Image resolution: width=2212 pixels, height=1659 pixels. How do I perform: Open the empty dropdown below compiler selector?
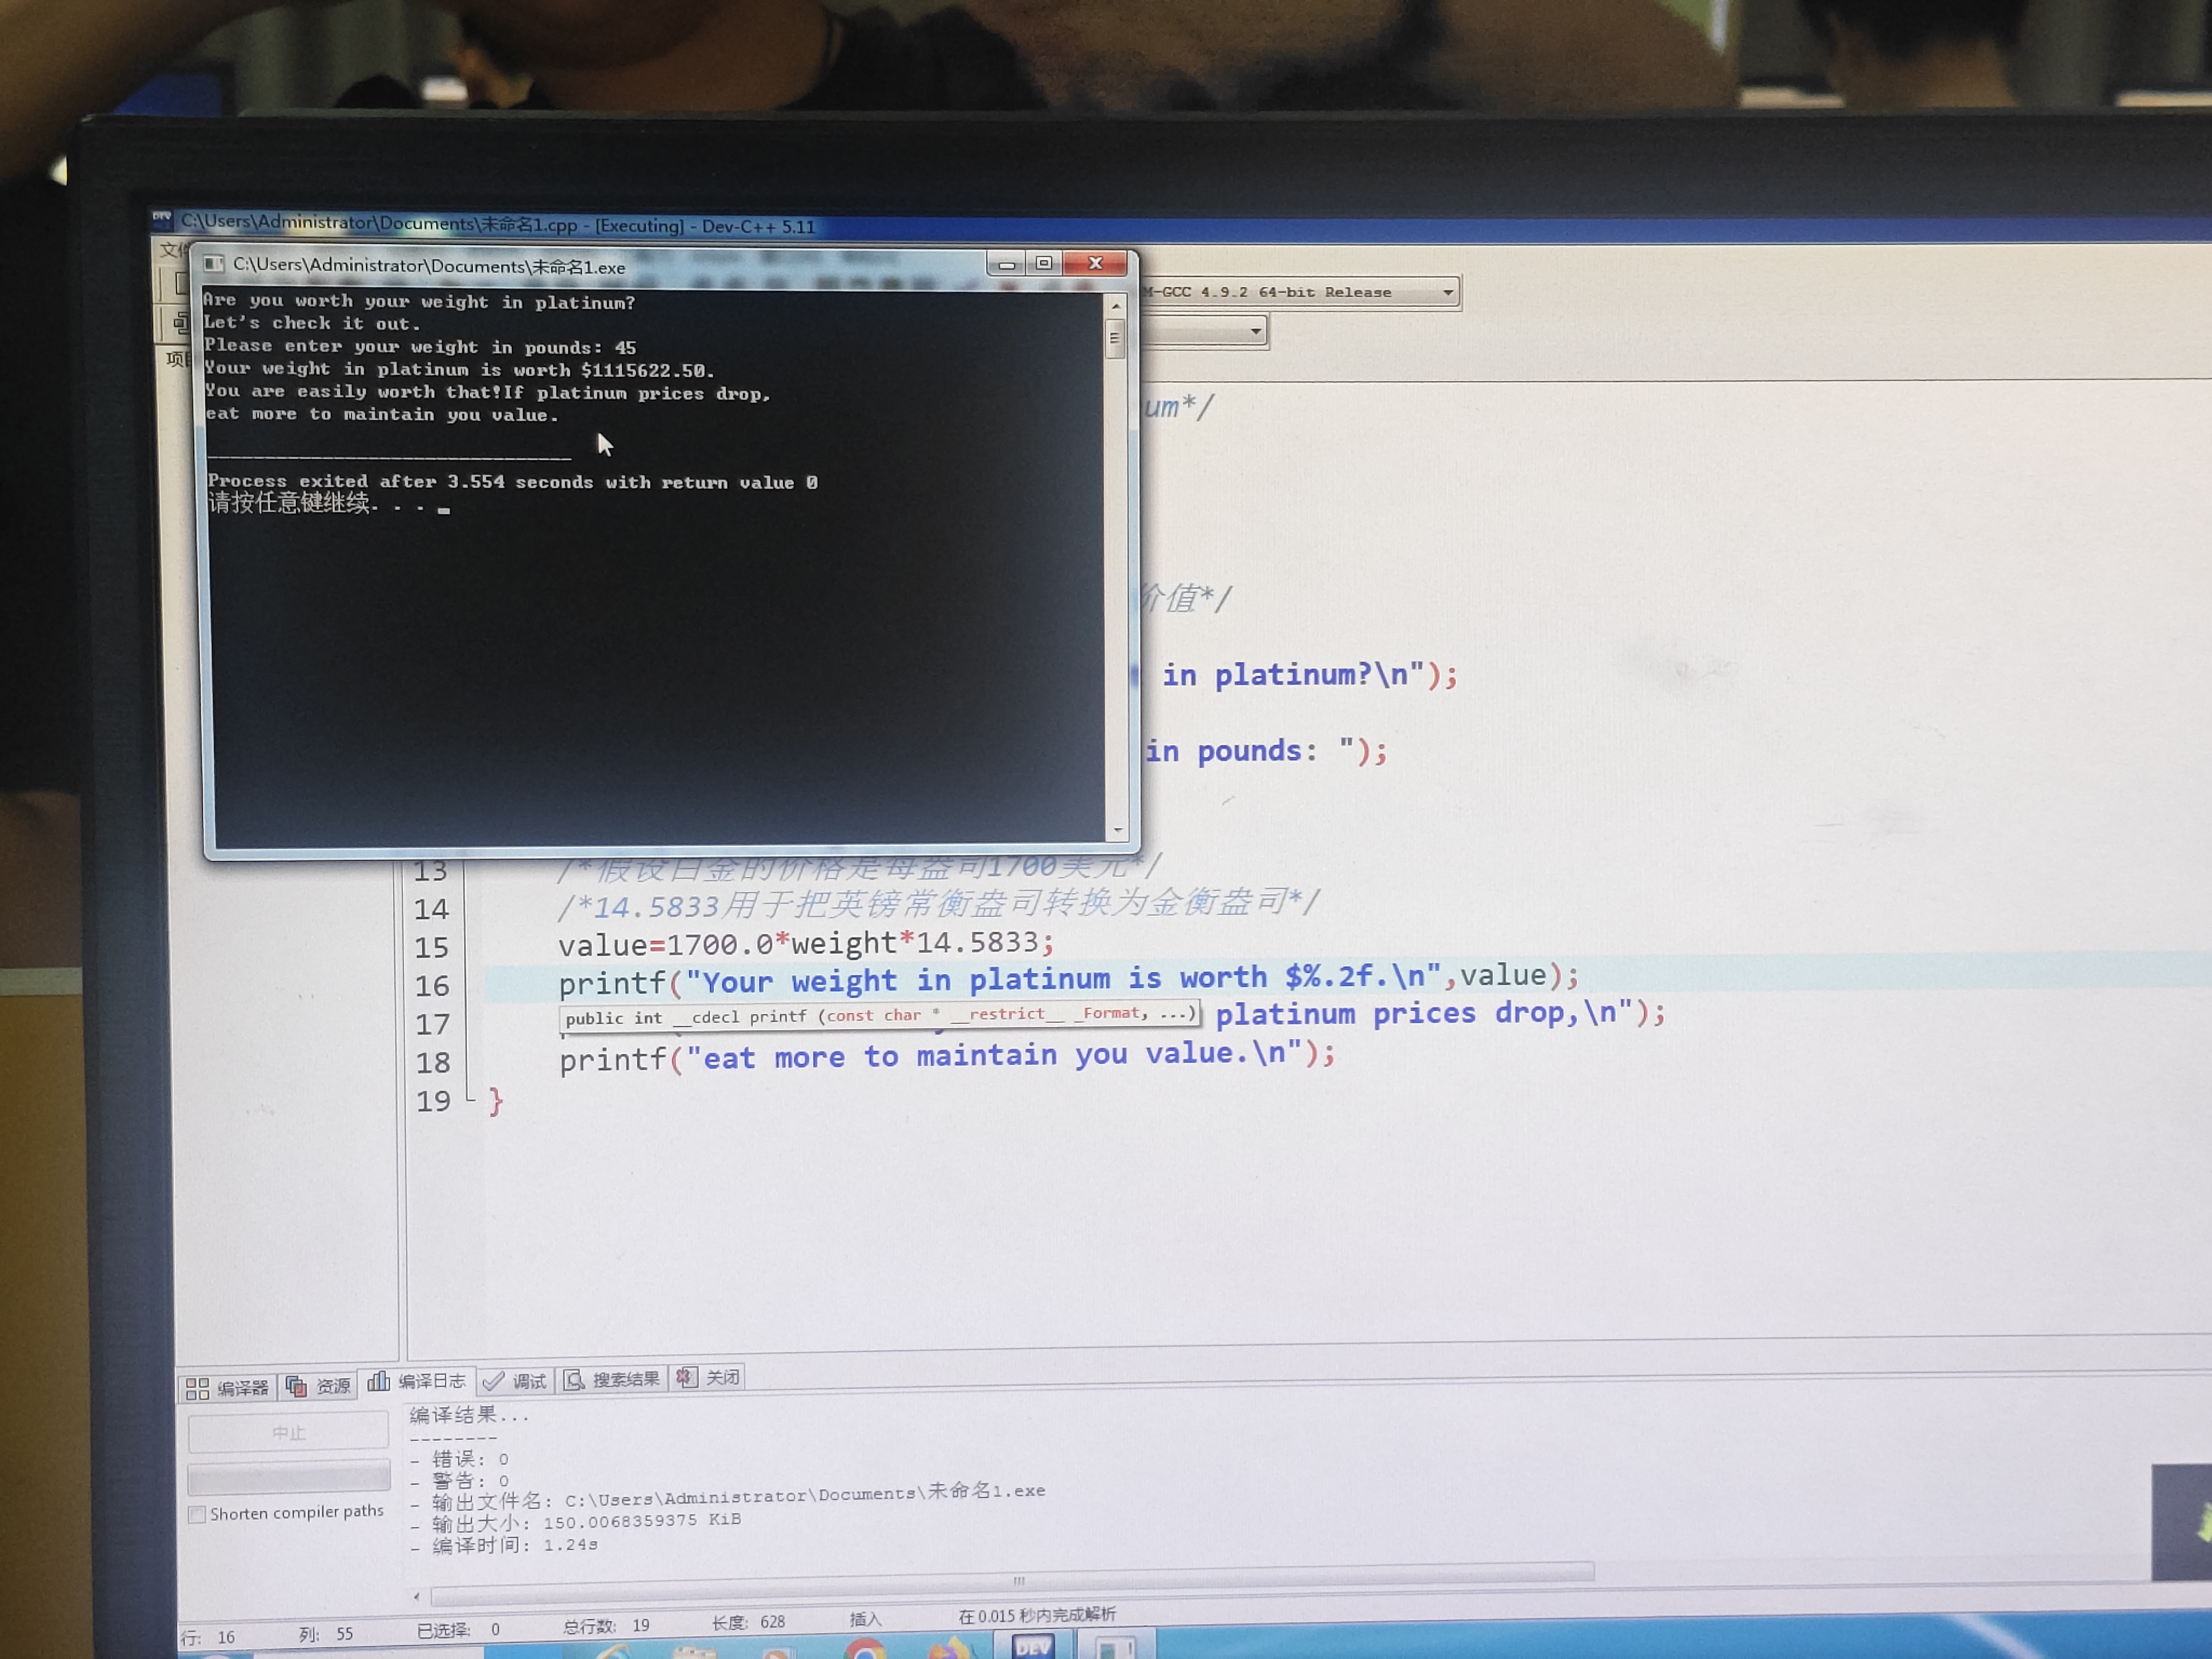1256,331
